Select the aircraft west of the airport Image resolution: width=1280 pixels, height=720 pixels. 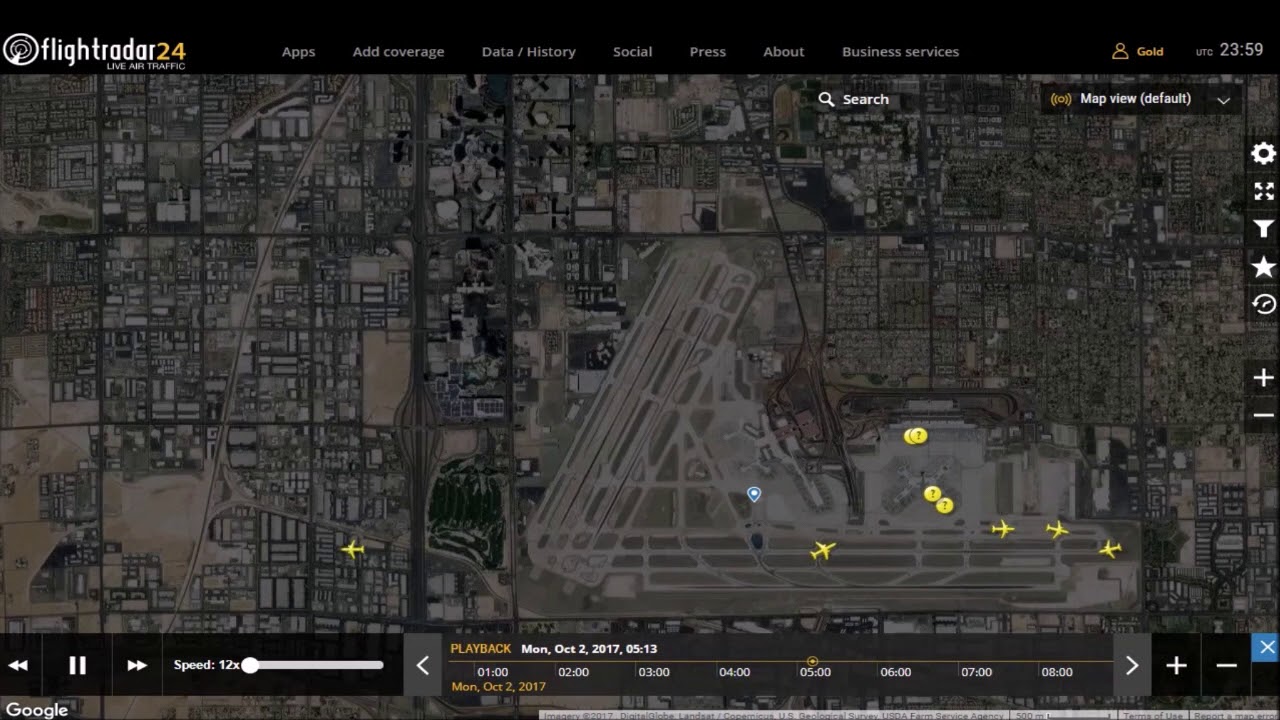[352, 549]
